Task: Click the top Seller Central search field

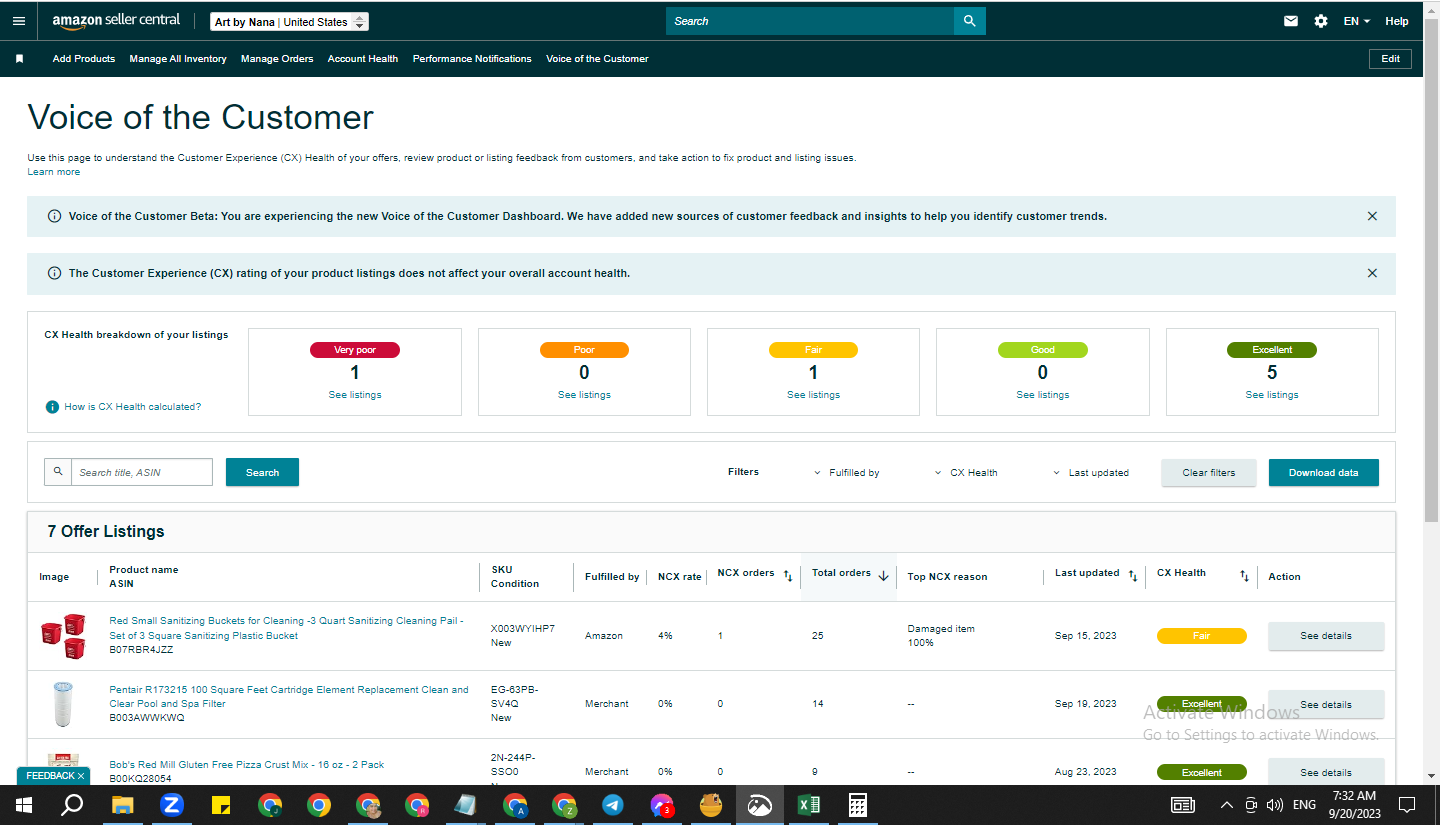Action: click(810, 21)
